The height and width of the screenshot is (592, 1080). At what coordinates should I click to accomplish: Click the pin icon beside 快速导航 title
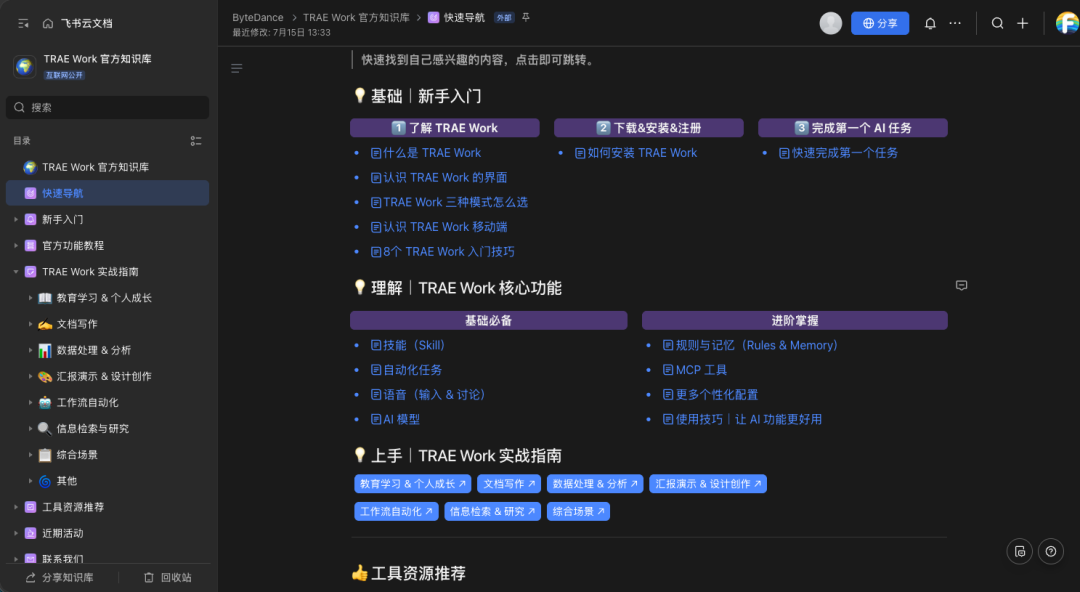[526, 17]
